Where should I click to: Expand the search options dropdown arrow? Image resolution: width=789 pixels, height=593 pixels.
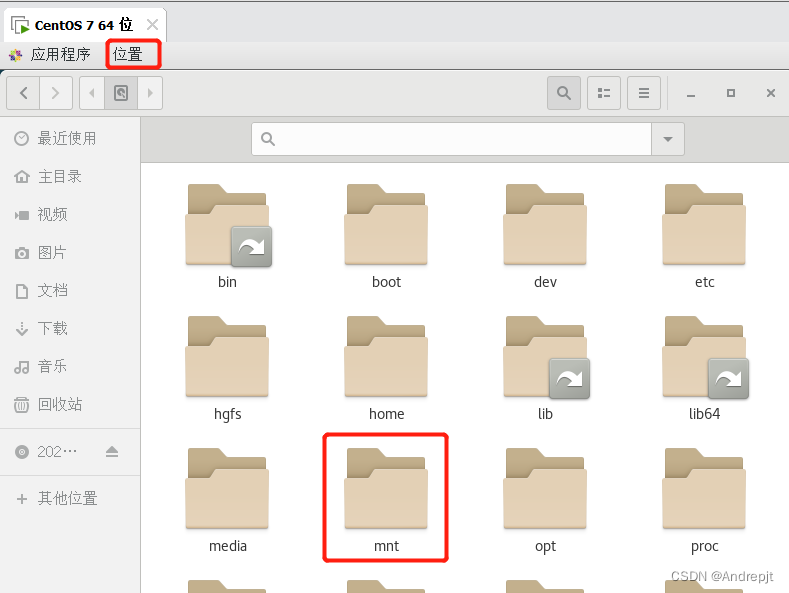(x=668, y=139)
